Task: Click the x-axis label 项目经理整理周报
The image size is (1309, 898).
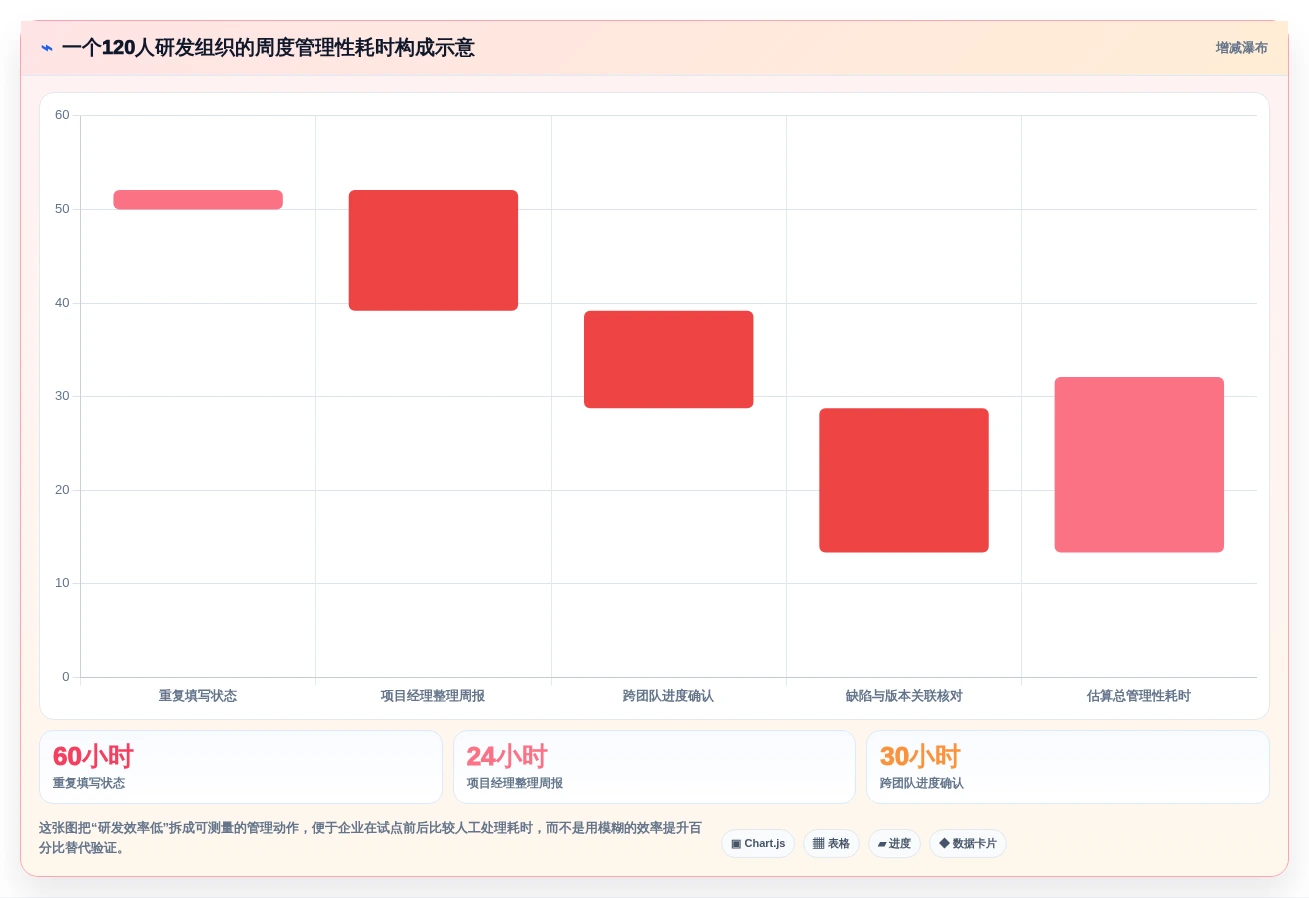Action: 433,696
